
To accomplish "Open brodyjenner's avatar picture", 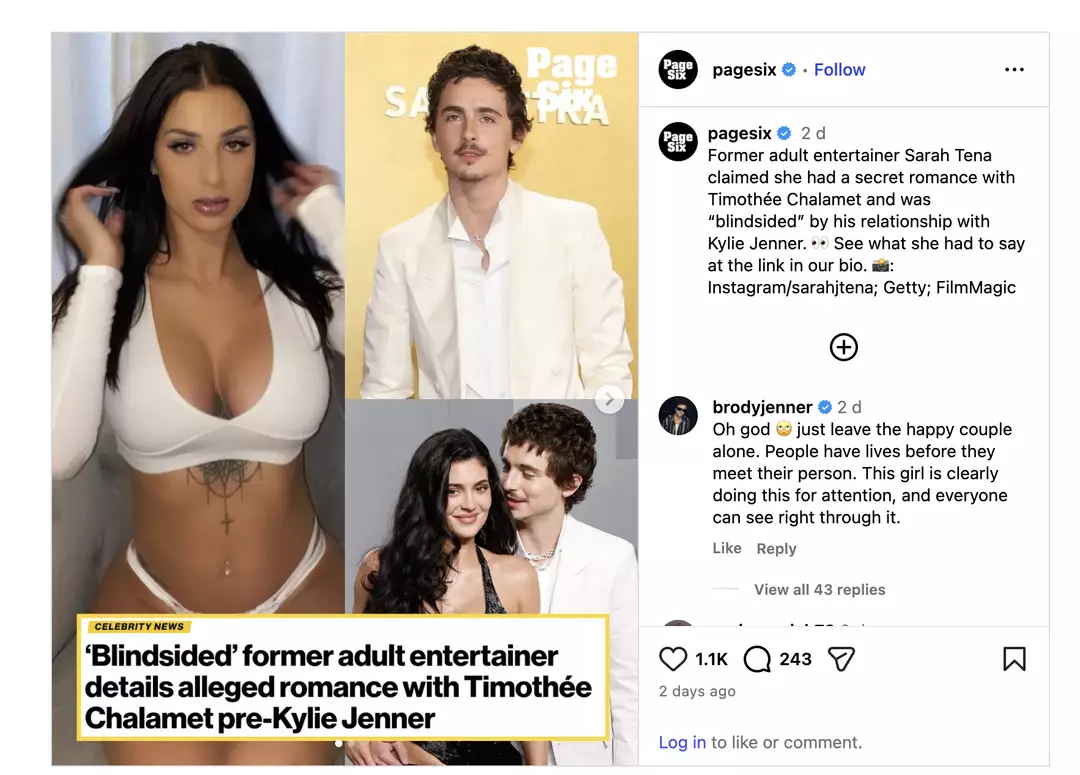I will click(678, 415).
